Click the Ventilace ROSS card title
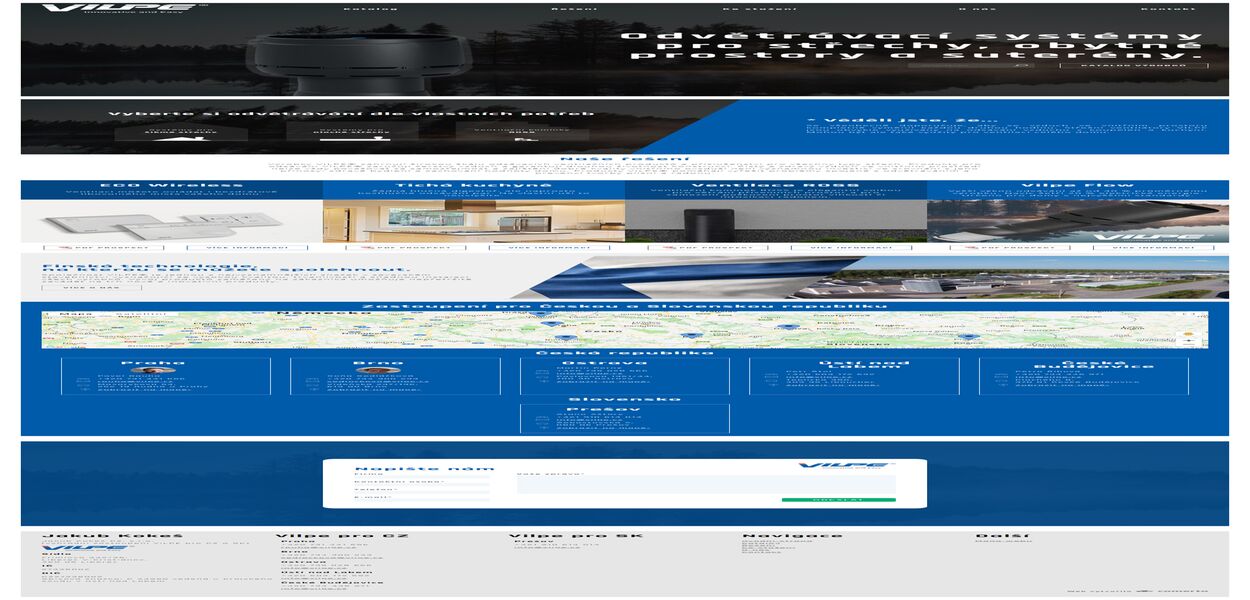1250x600 pixels. point(776,185)
